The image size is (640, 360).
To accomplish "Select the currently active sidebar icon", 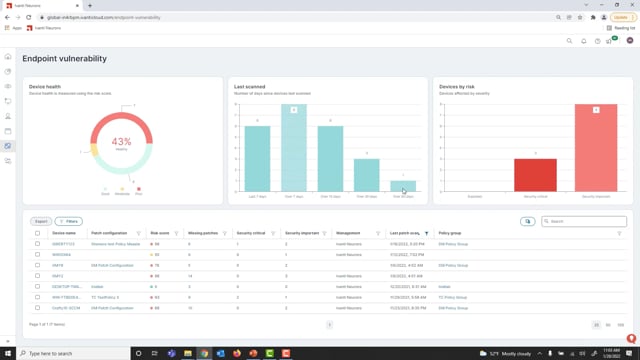I will click(8, 146).
